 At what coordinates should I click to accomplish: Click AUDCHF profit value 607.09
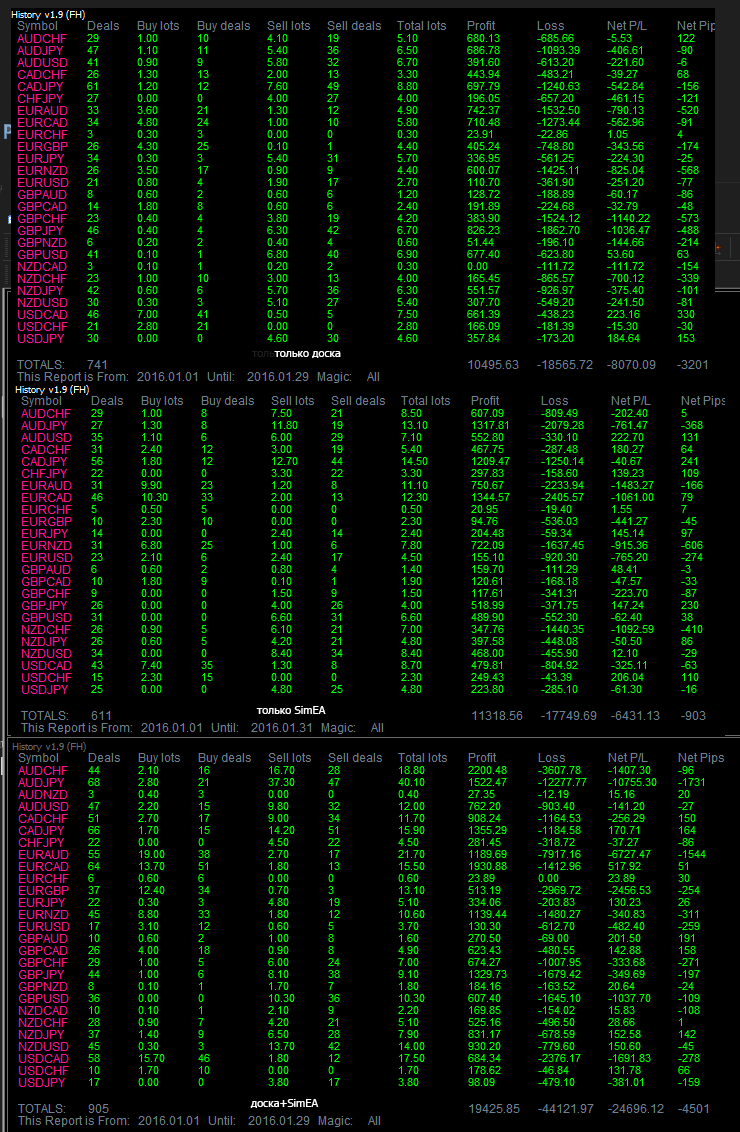click(487, 413)
